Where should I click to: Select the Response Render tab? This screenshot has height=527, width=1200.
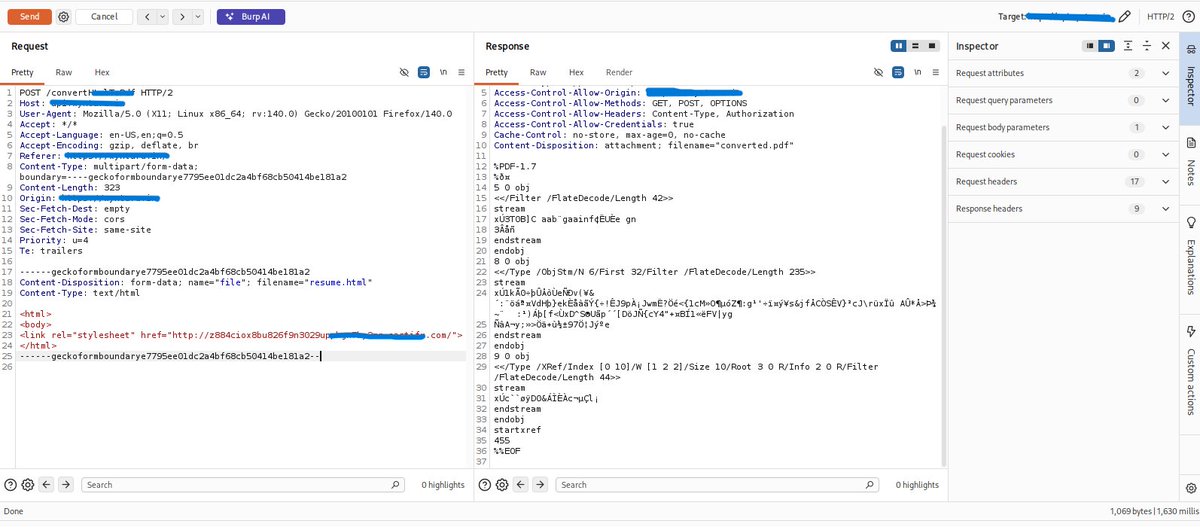click(619, 73)
